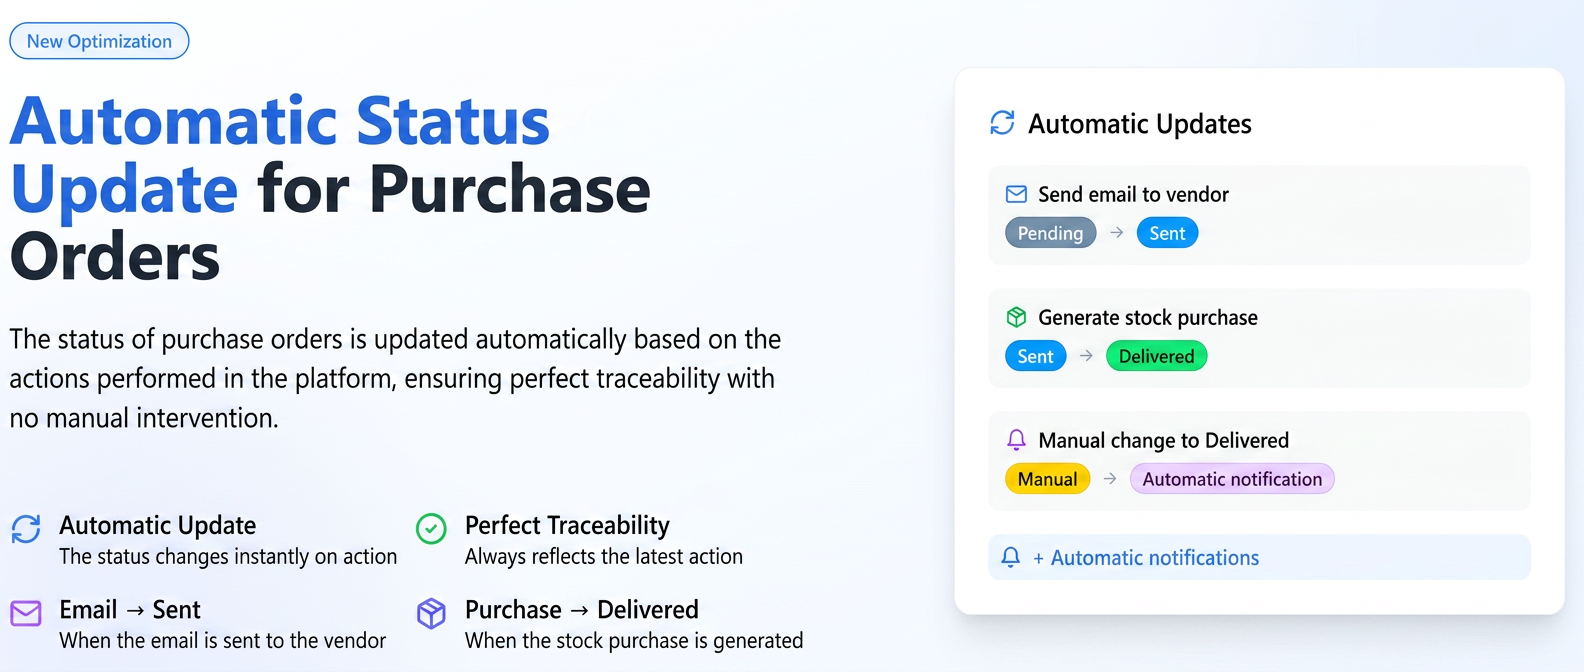Click the gray Pending status pill

click(1050, 233)
